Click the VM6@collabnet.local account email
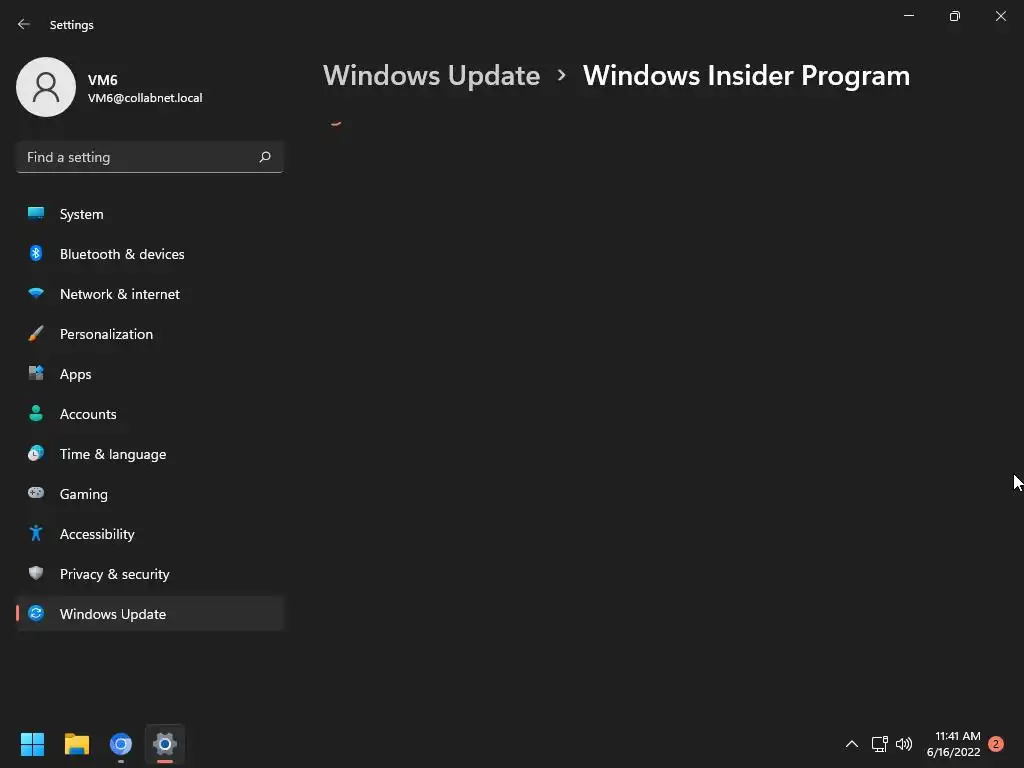This screenshot has width=1024, height=768. point(145,98)
